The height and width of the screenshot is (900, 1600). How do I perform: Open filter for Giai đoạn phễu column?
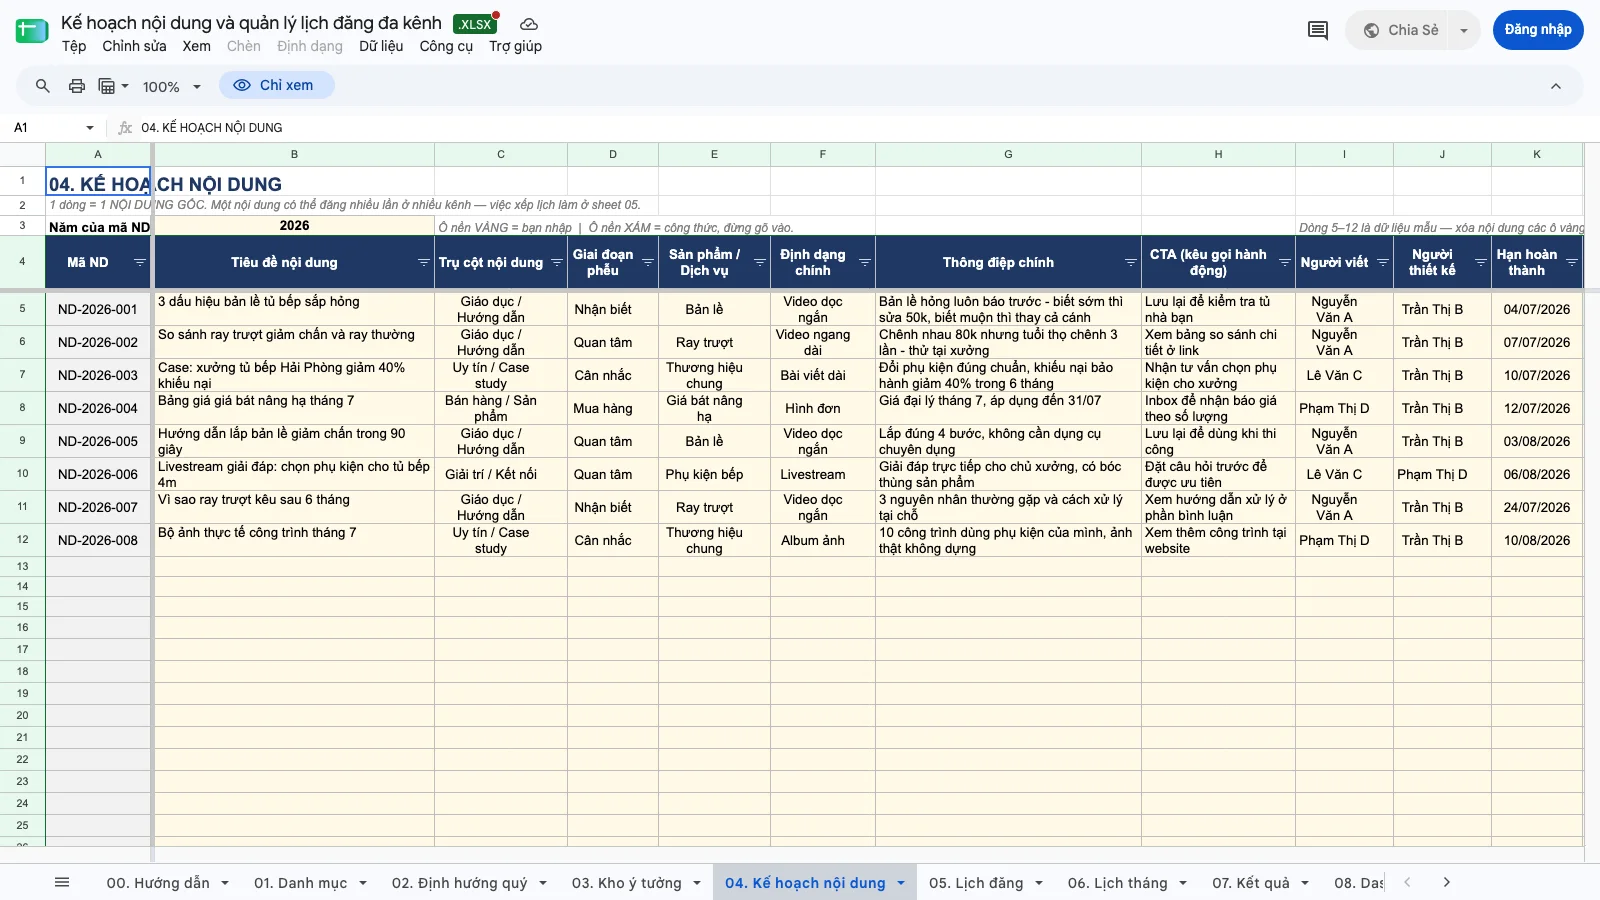click(648, 262)
